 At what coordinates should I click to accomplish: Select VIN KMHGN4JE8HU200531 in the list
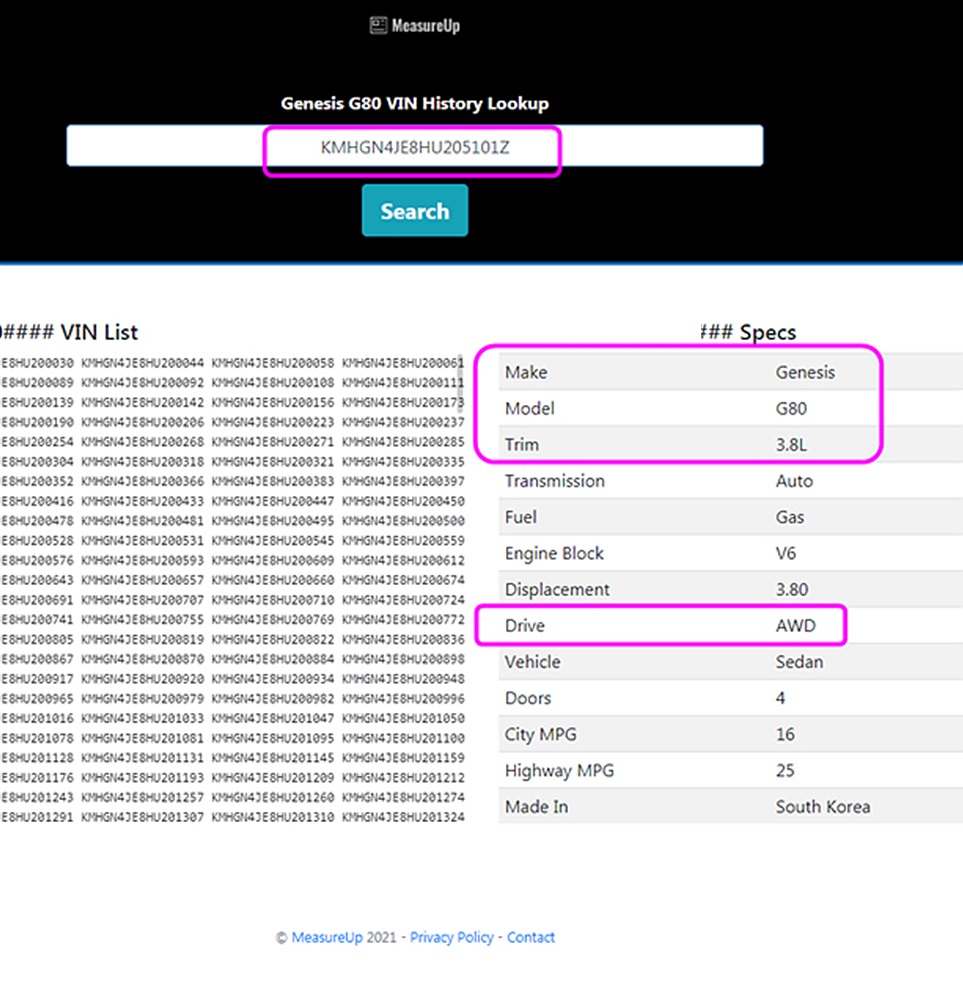(143, 541)
